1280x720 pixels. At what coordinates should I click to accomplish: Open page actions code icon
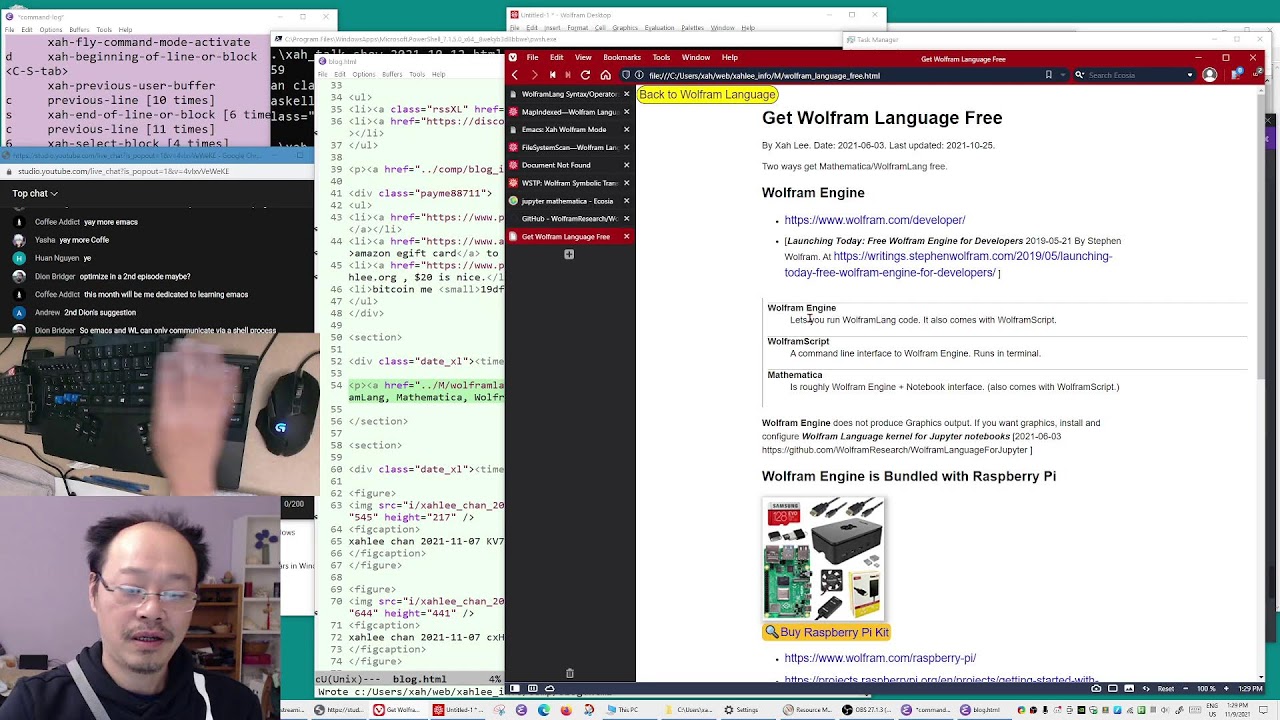point(1146,688)
